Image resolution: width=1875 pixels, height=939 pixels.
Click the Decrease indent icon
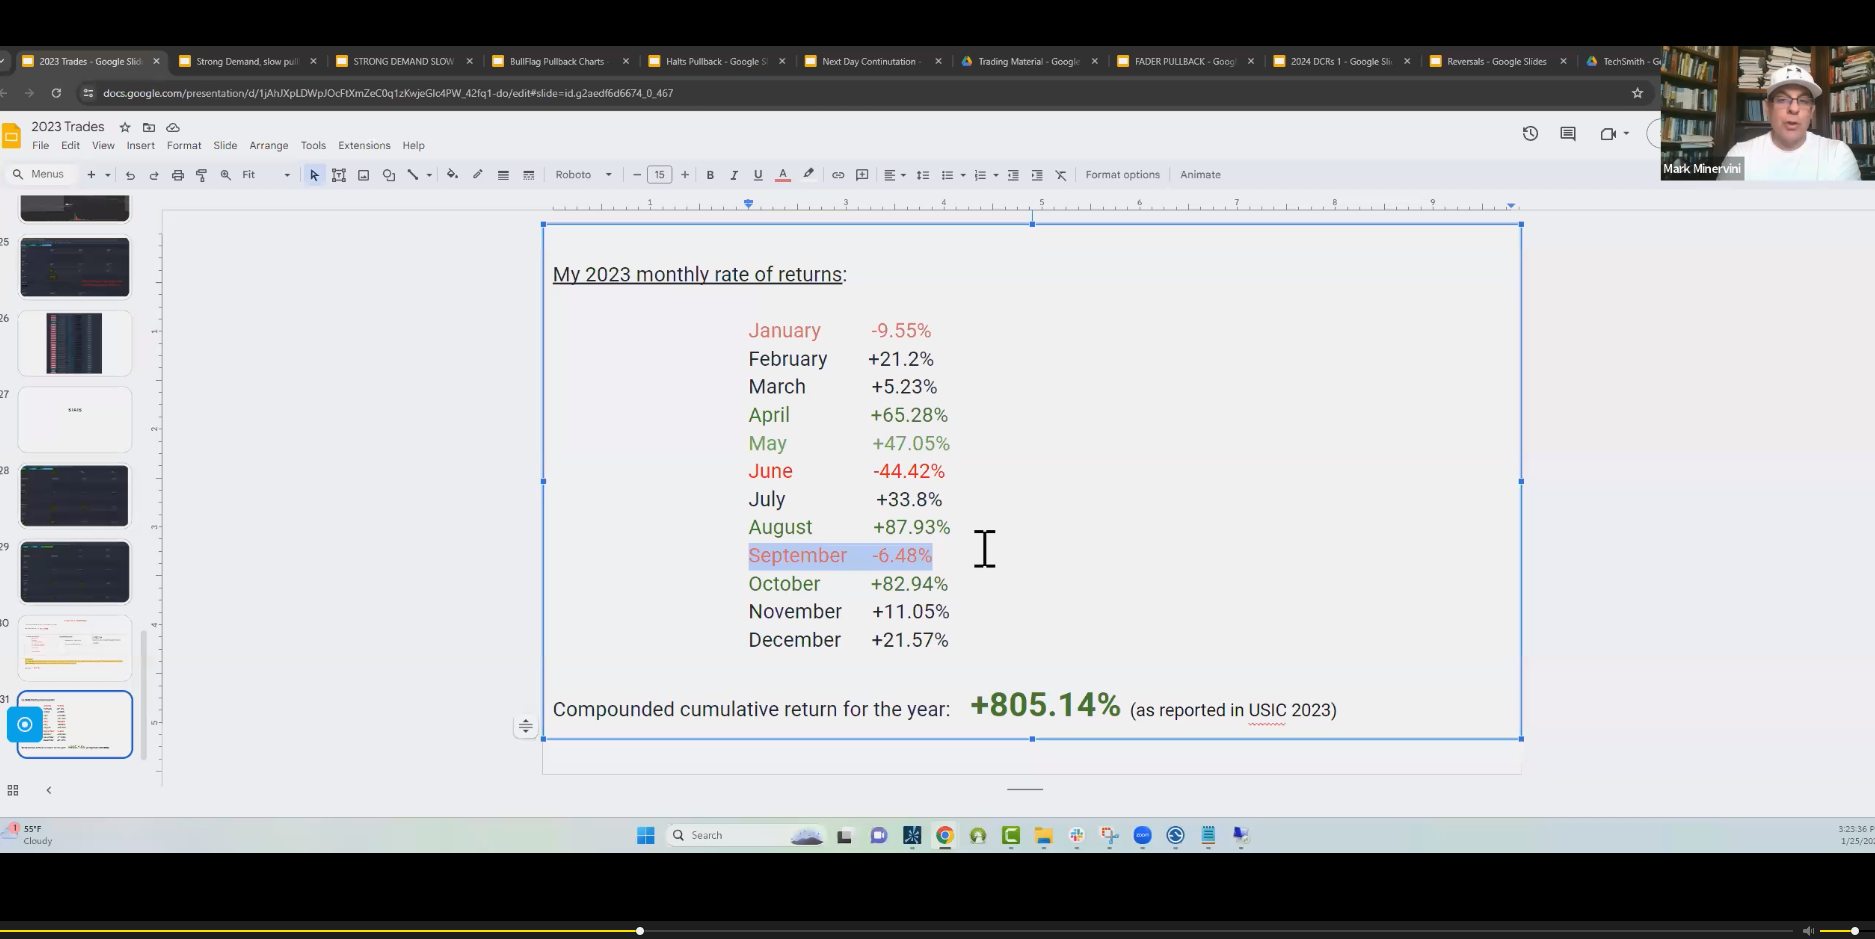pos(1013,175)
